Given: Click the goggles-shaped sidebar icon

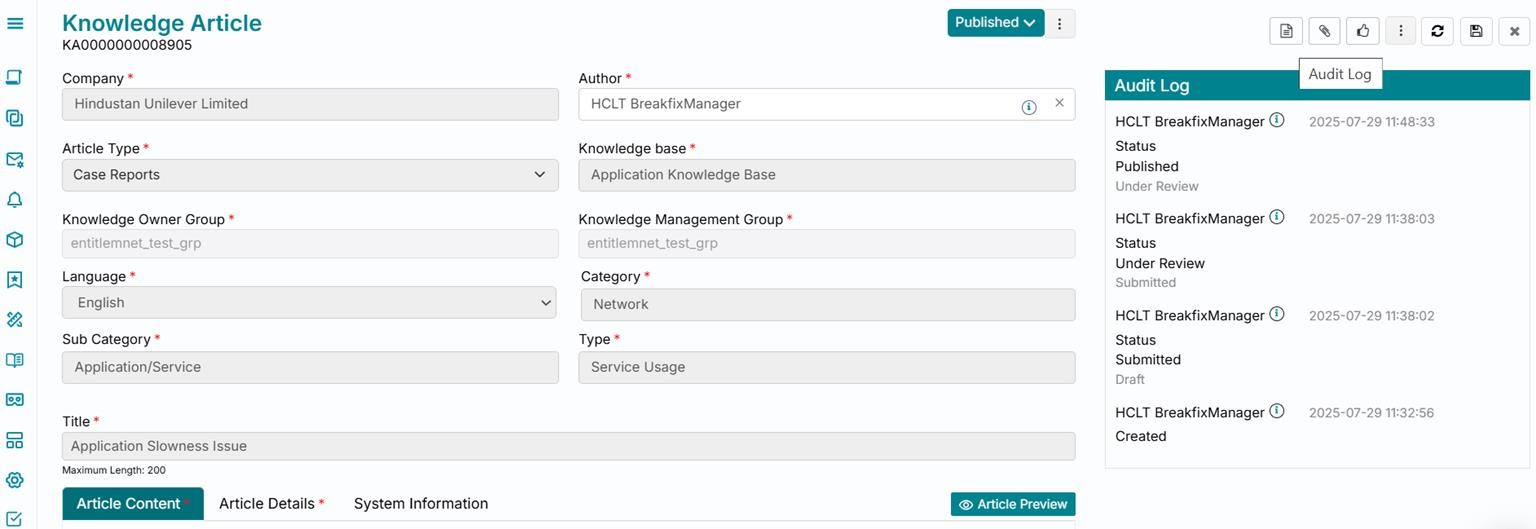Looking at the screenshot, I should [x=15, y=400].
